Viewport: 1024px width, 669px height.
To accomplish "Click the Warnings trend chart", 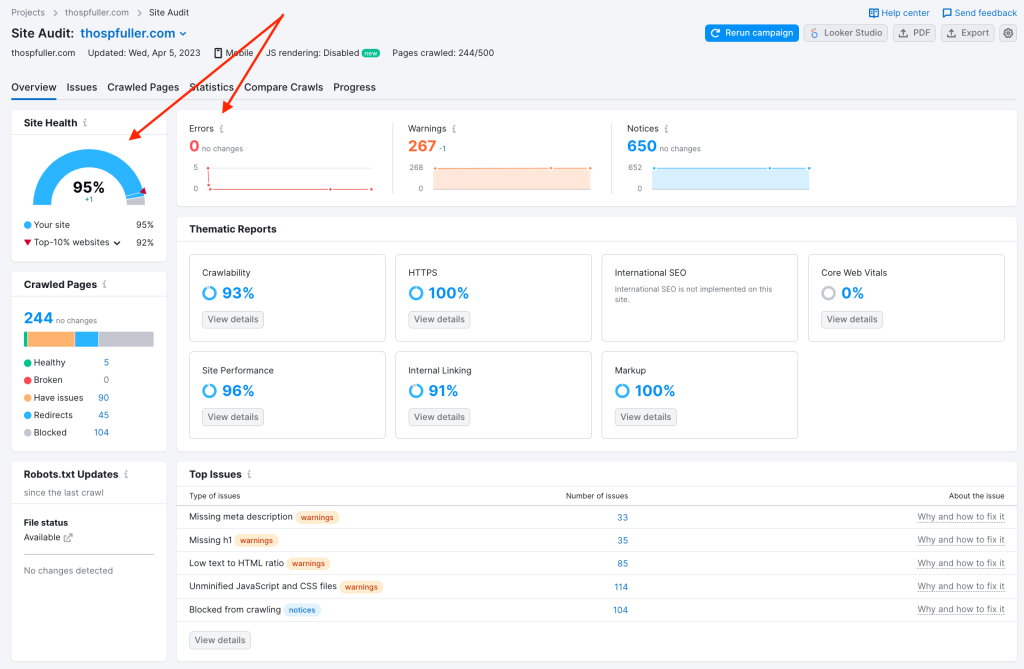I will pyautogui.click(x=511, y=178).
